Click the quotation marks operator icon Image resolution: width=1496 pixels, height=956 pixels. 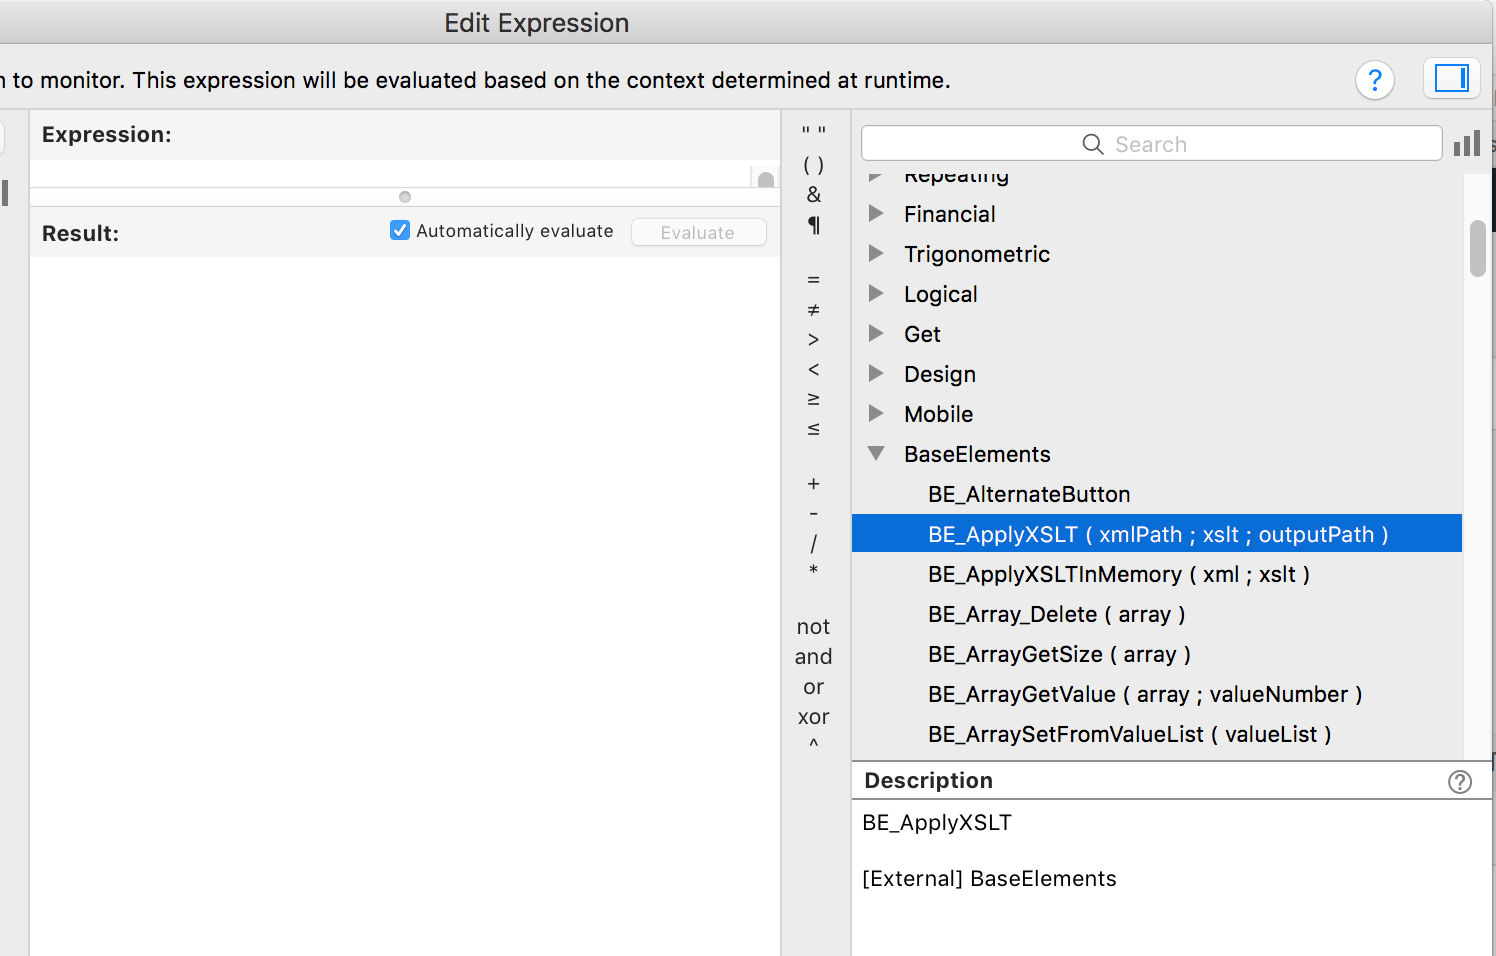point(813,130)
